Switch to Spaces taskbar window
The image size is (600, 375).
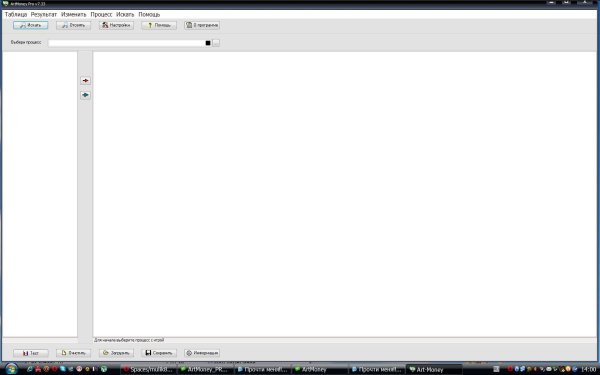point(148,370)
